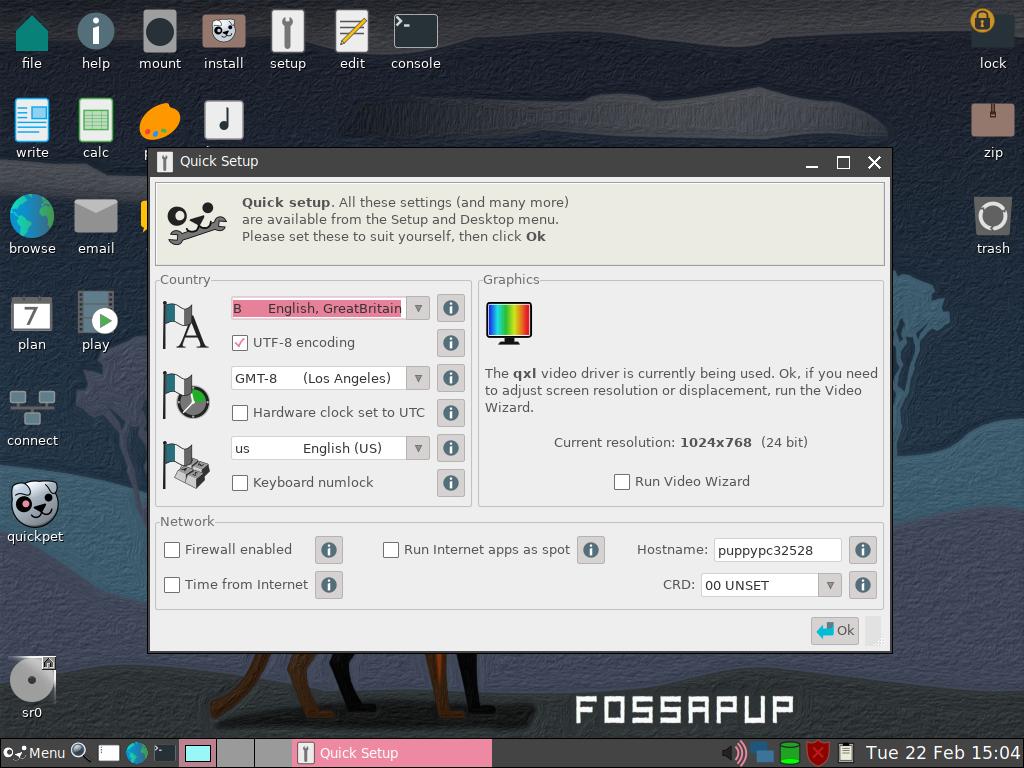Check Time from Internet
Viewport: 1024px width, 768px height.
(172, 584)
